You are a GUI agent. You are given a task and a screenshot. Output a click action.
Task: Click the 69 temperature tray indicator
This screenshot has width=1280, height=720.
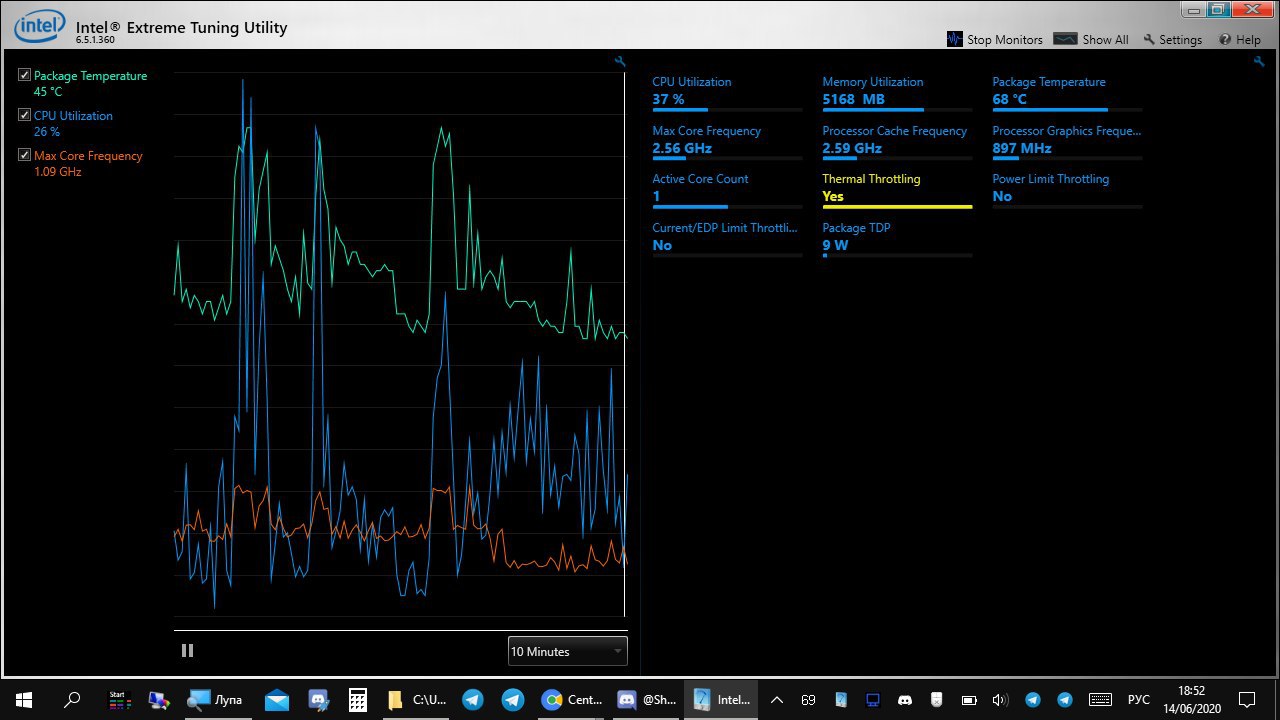click(x=808, y=700)
